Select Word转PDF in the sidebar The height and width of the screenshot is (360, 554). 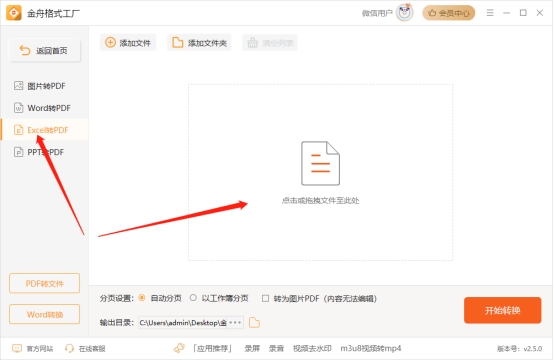point(45,108)
